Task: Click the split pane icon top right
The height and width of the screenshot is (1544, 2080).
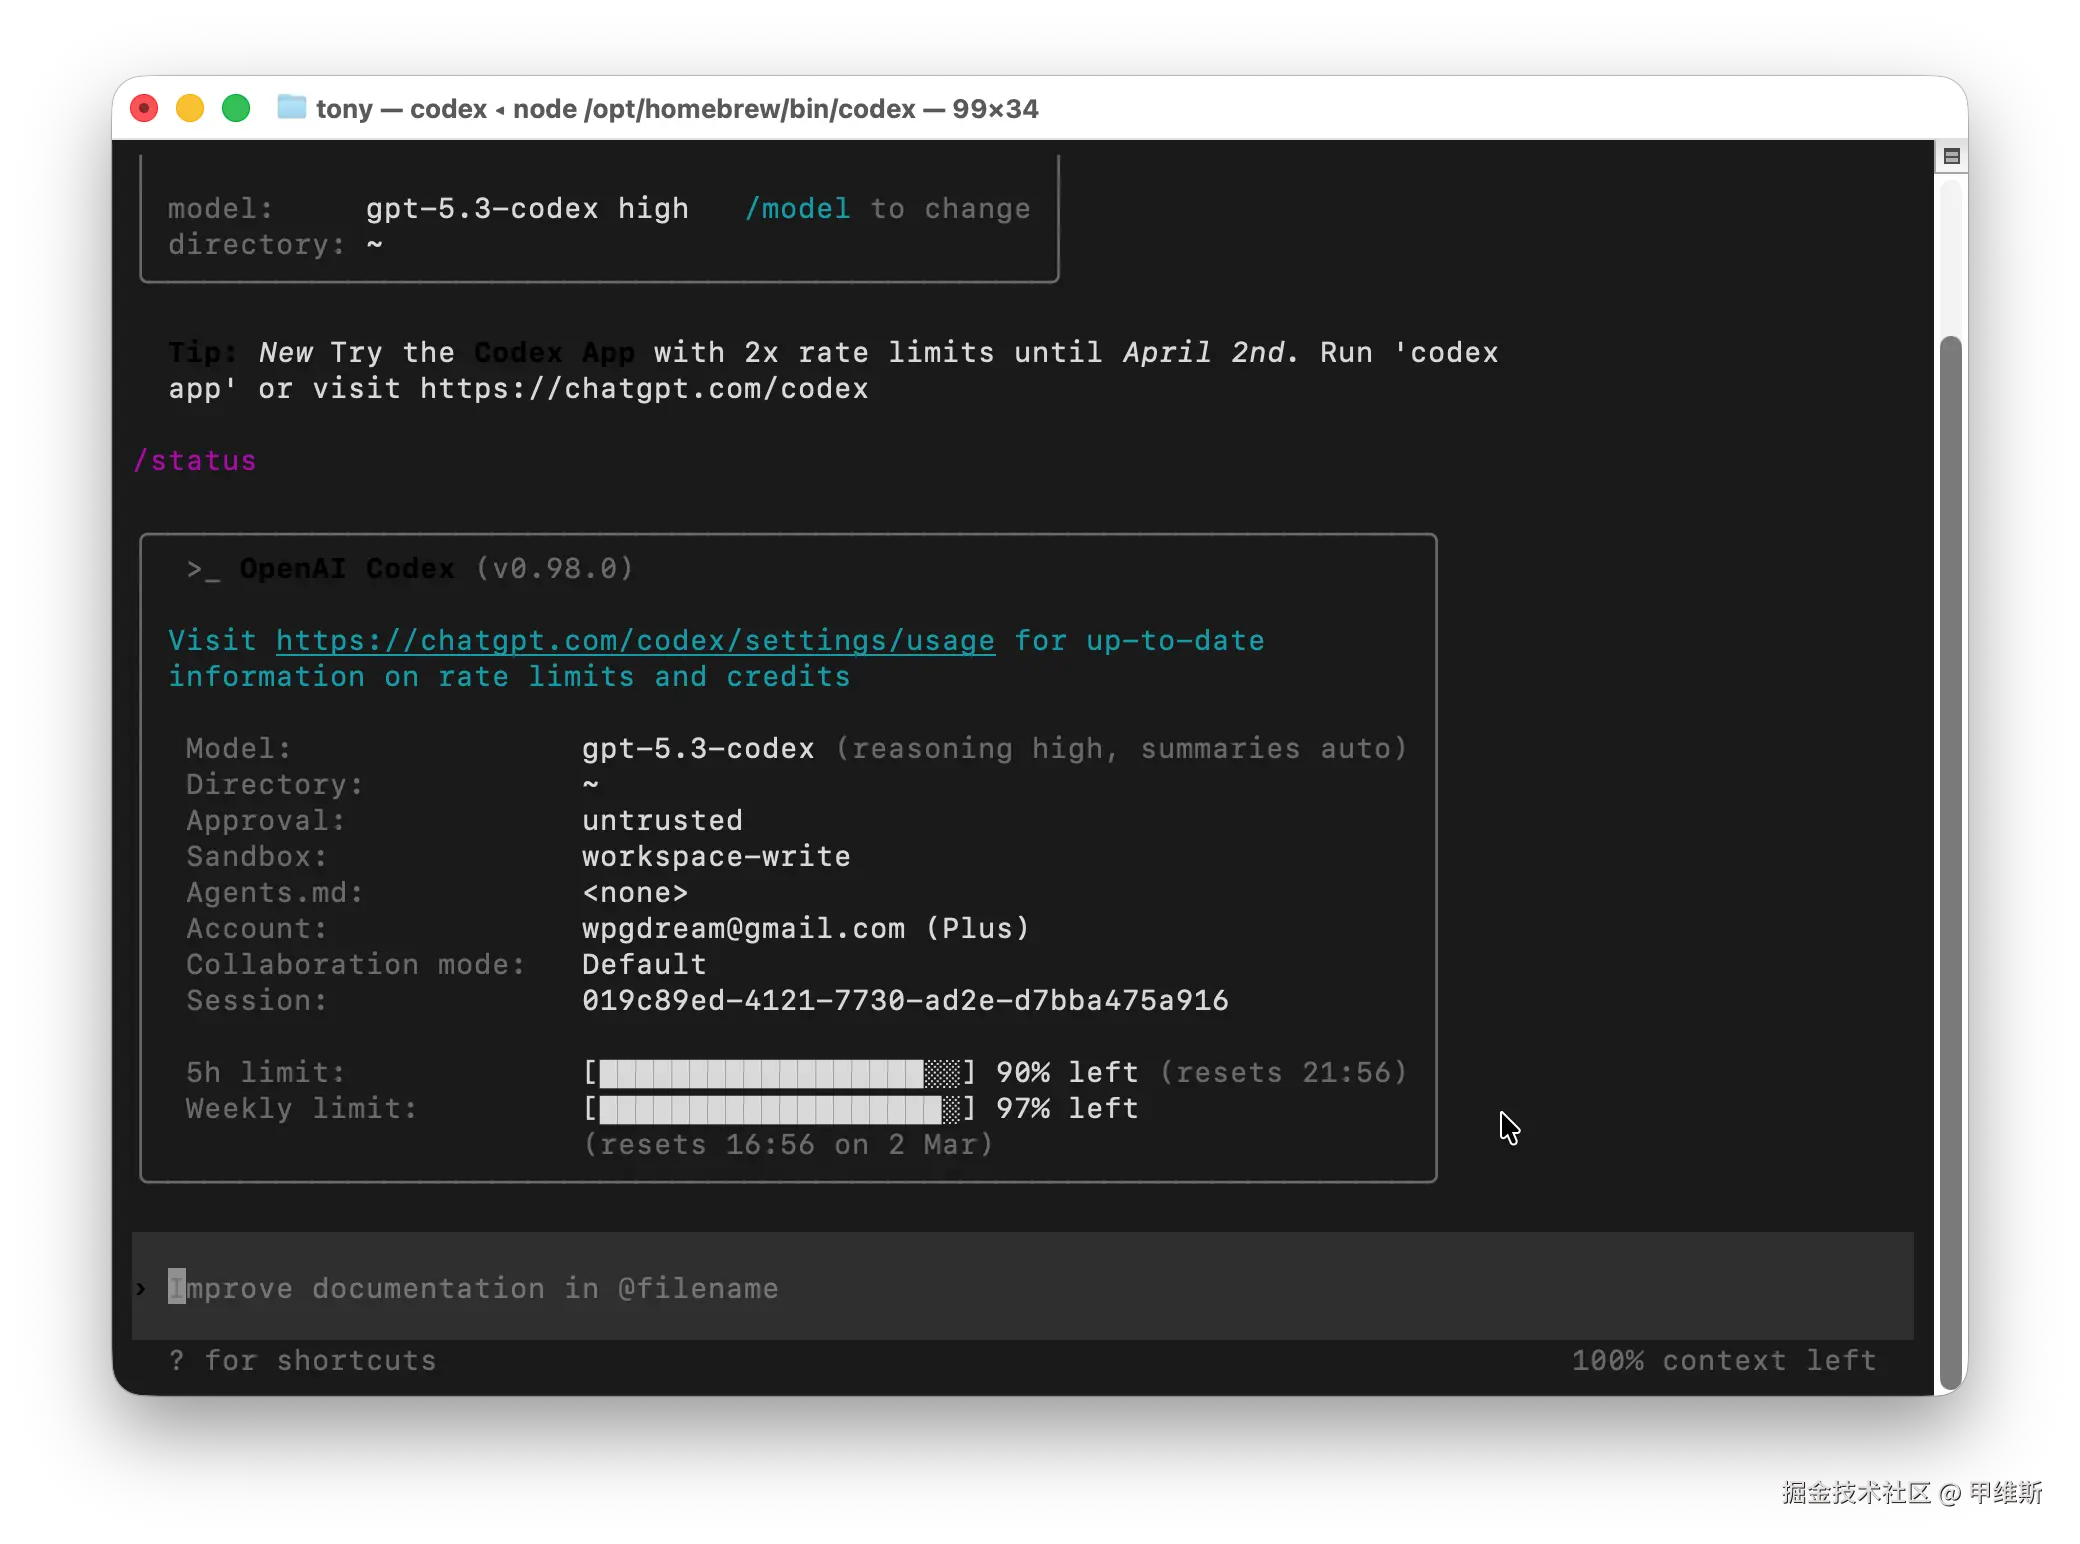Action: click(1951, 156)
